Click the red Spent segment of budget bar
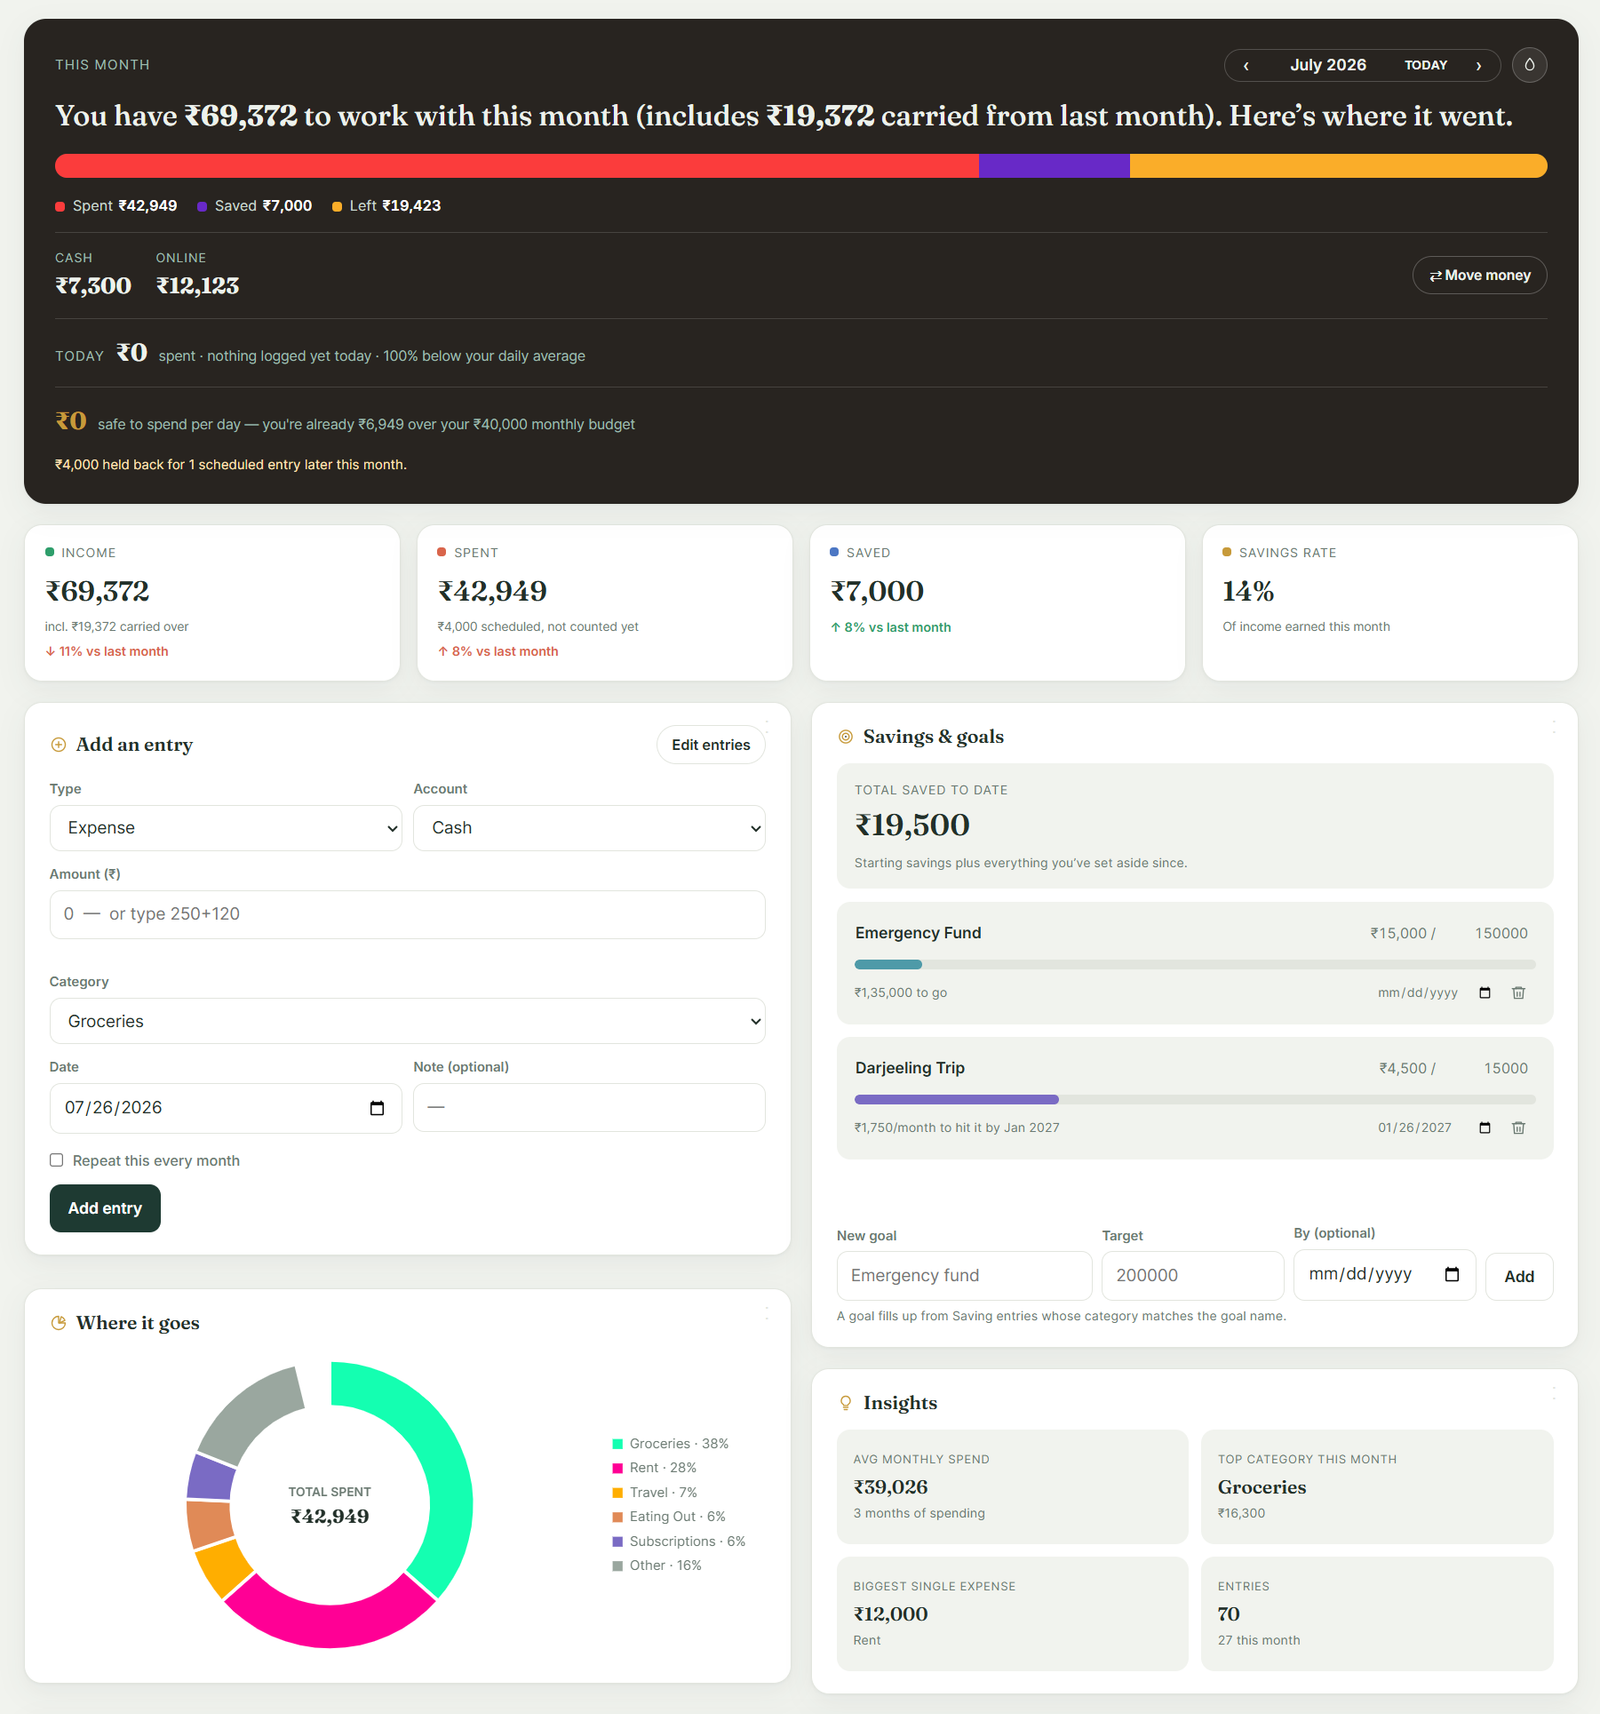 (x=517, y=166)
